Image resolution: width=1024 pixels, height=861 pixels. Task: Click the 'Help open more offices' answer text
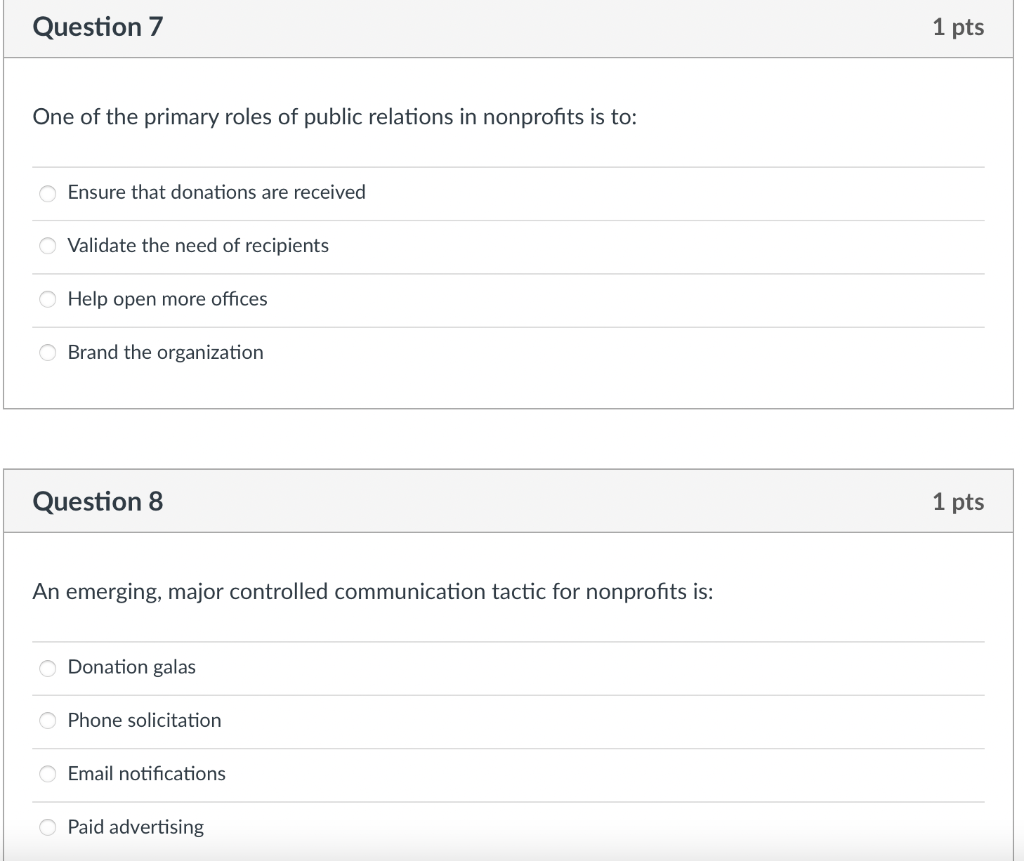coord(167,299)
